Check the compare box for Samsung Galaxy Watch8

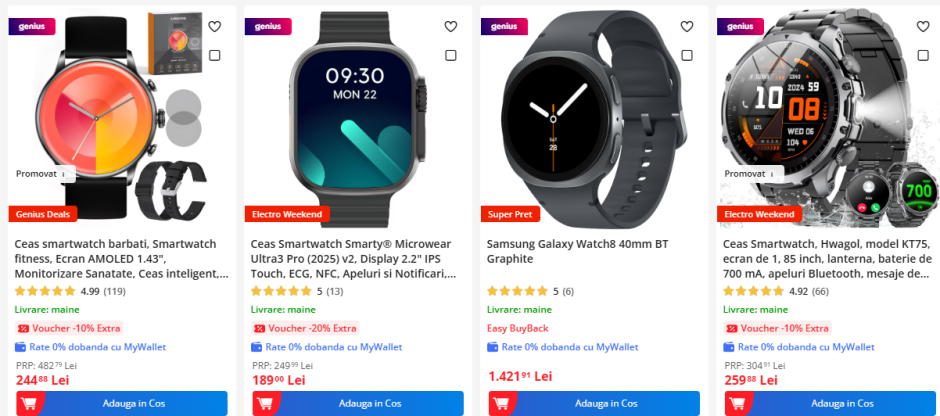tap(687, 56)
